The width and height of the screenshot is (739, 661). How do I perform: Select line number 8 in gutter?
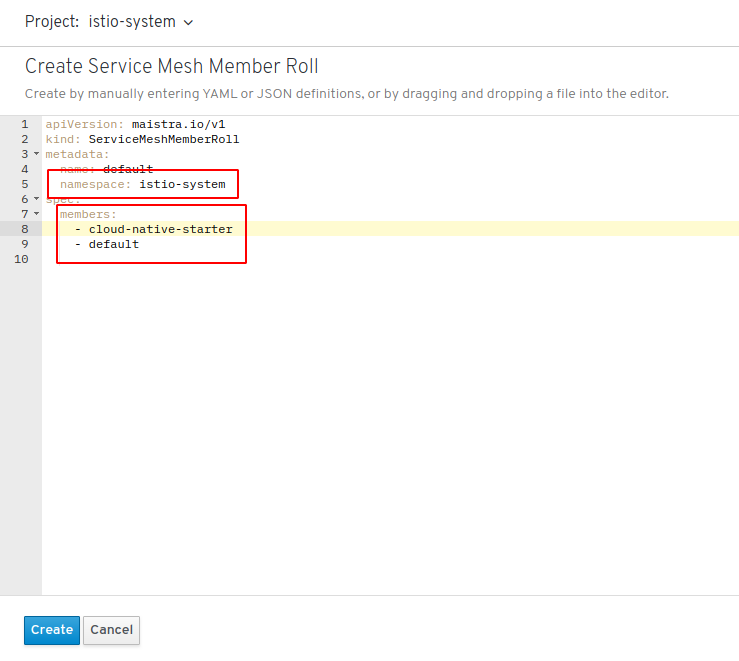[x=25, y=229]
